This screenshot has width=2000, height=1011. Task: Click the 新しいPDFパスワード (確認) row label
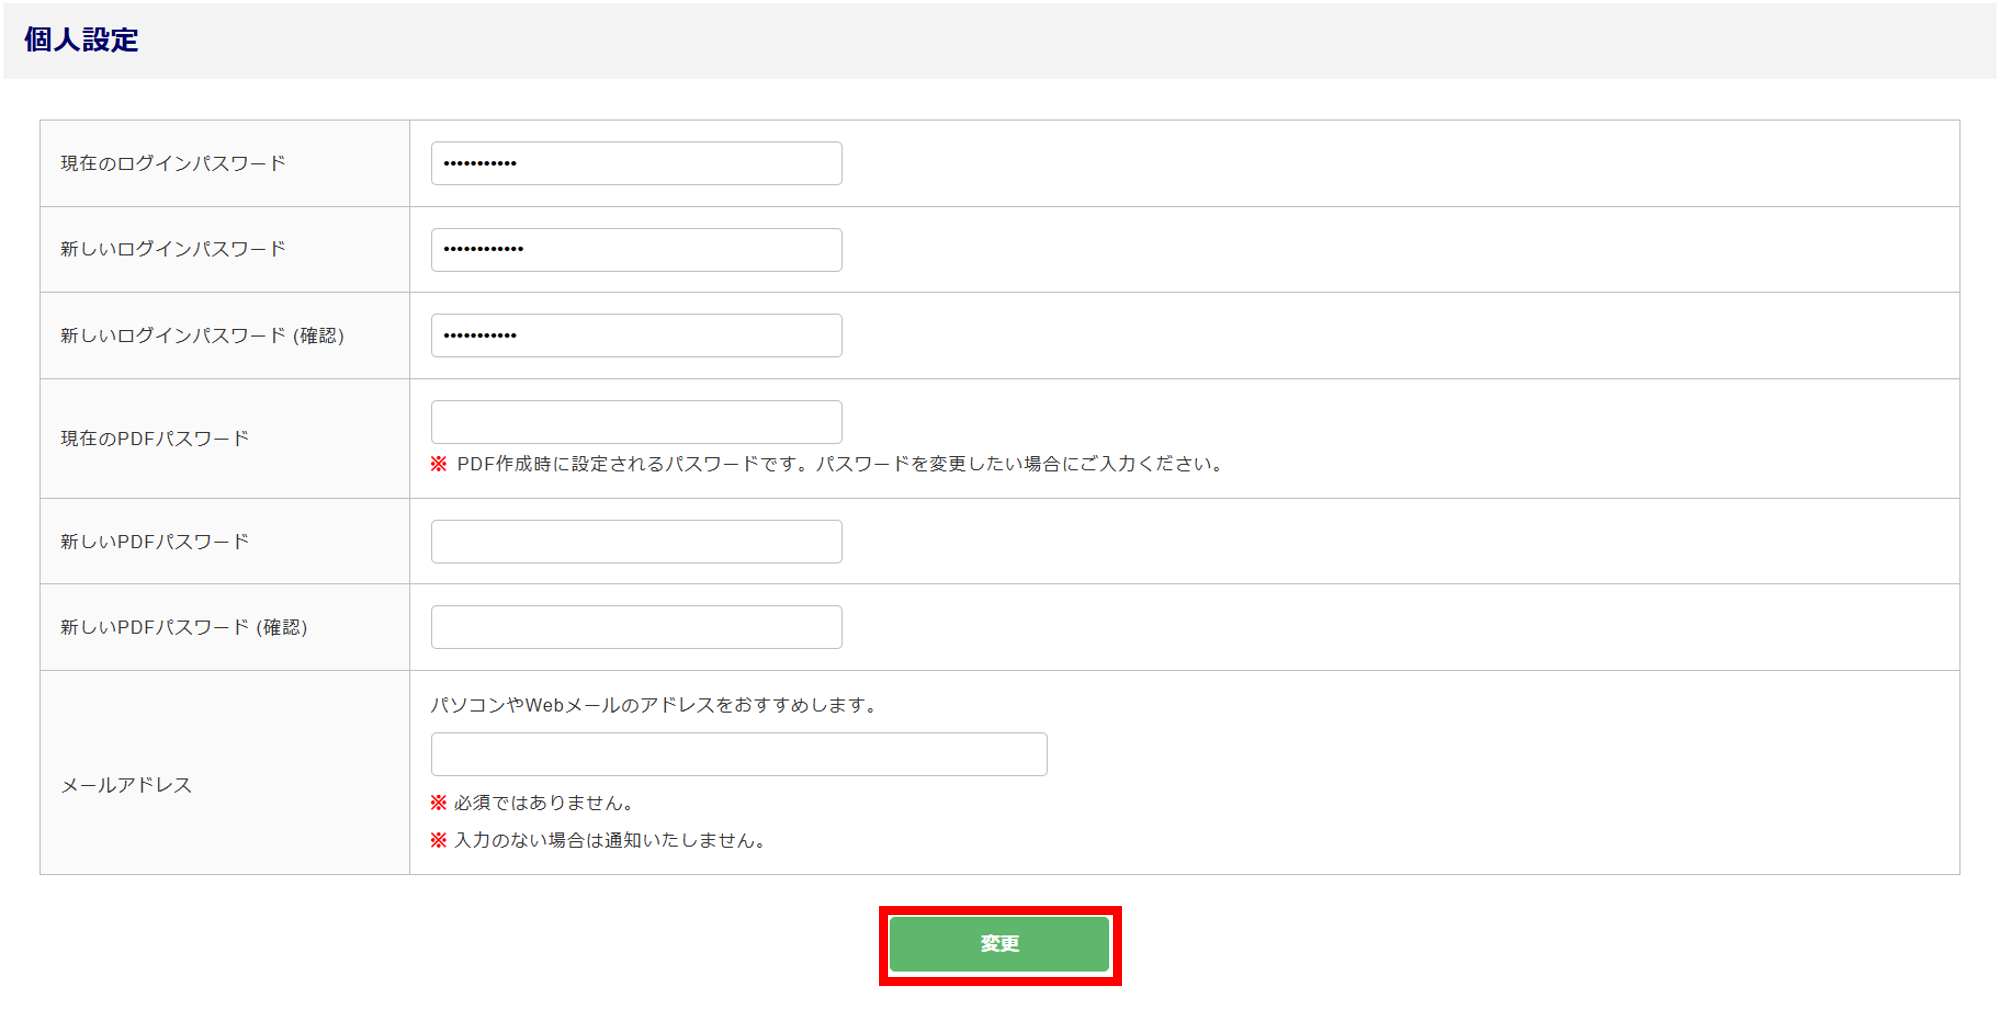[x=184, y=628]
